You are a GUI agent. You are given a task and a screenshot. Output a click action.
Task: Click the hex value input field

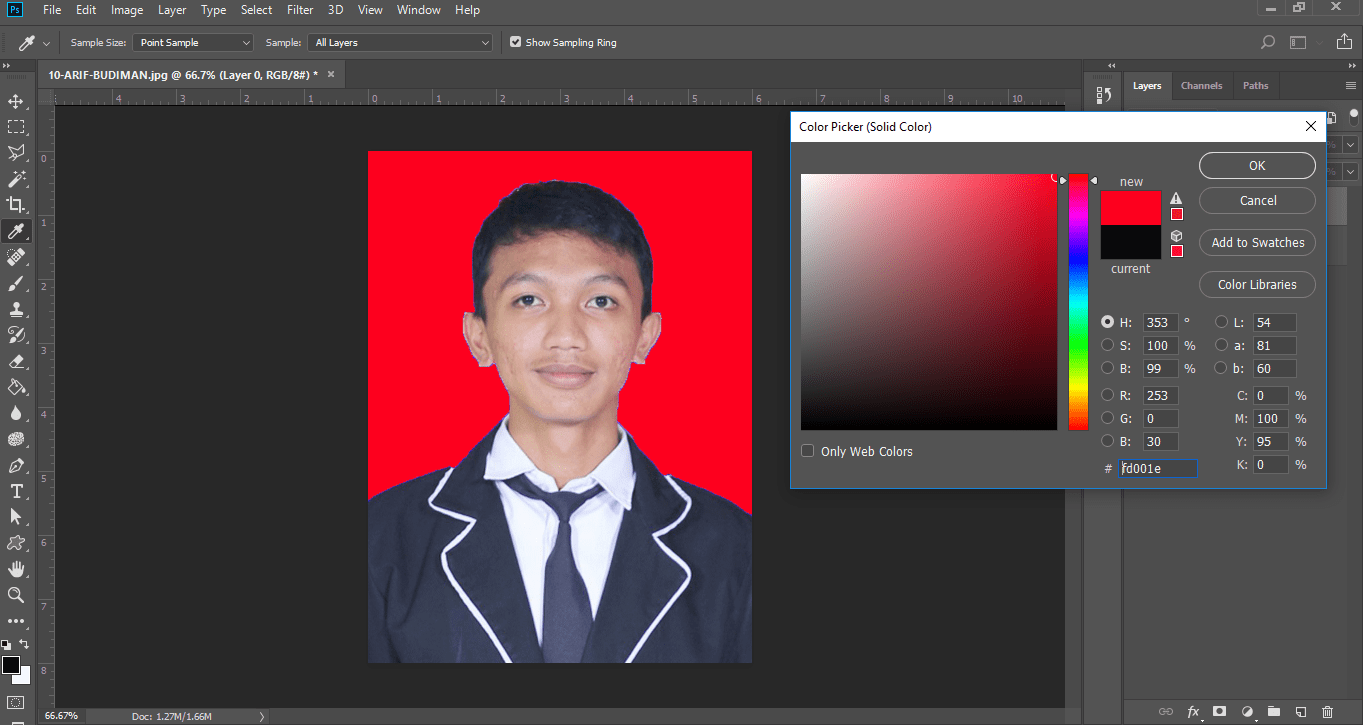[1157, 467]
